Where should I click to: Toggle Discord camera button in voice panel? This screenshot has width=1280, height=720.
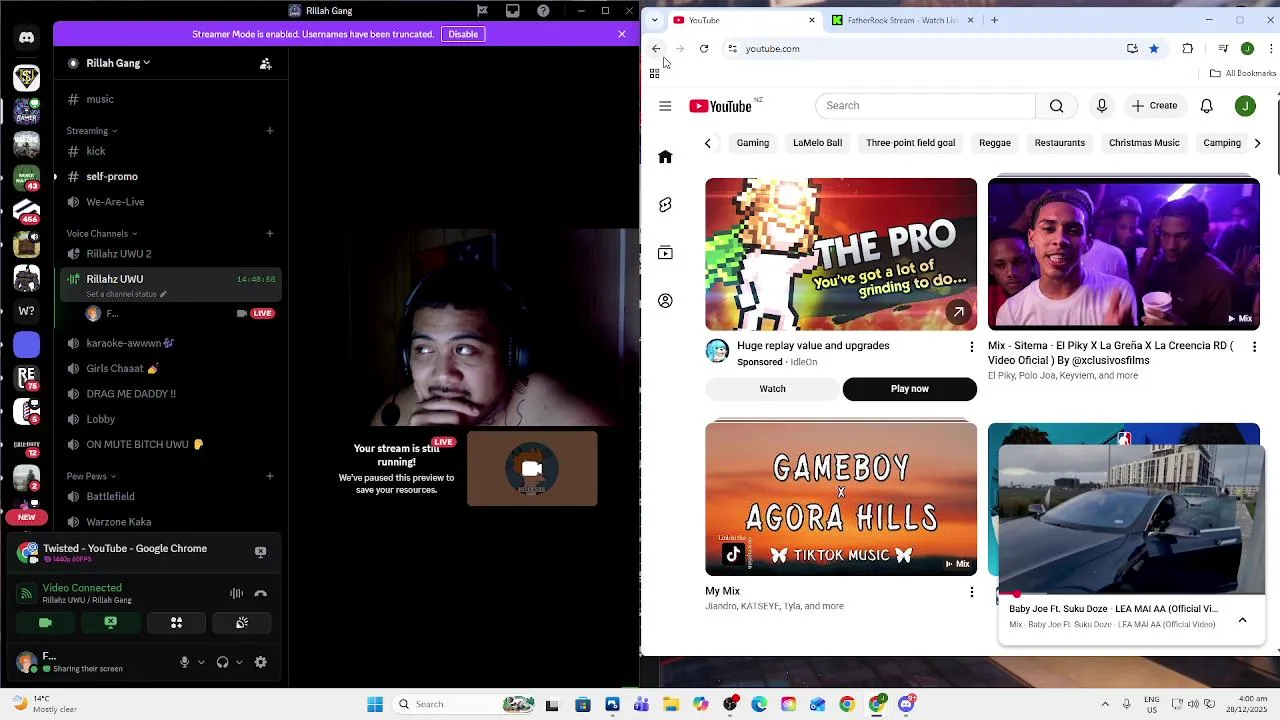click(x=45, y=623)
